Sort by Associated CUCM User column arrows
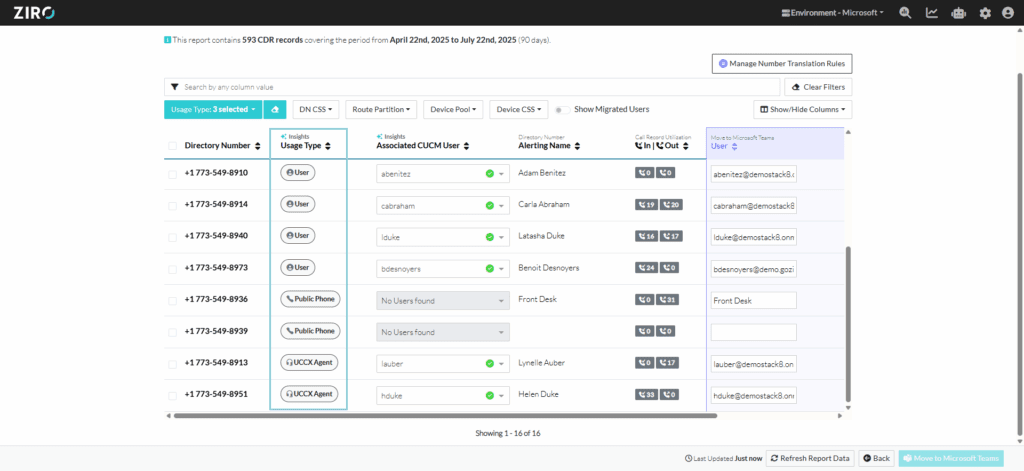Screen dimensions: 1024x471 pyautogui.click(x=466, y=146)
